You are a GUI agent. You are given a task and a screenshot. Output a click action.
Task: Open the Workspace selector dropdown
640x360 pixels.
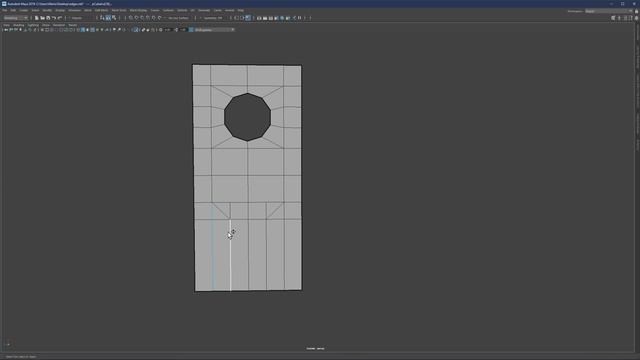pos(609,11)
